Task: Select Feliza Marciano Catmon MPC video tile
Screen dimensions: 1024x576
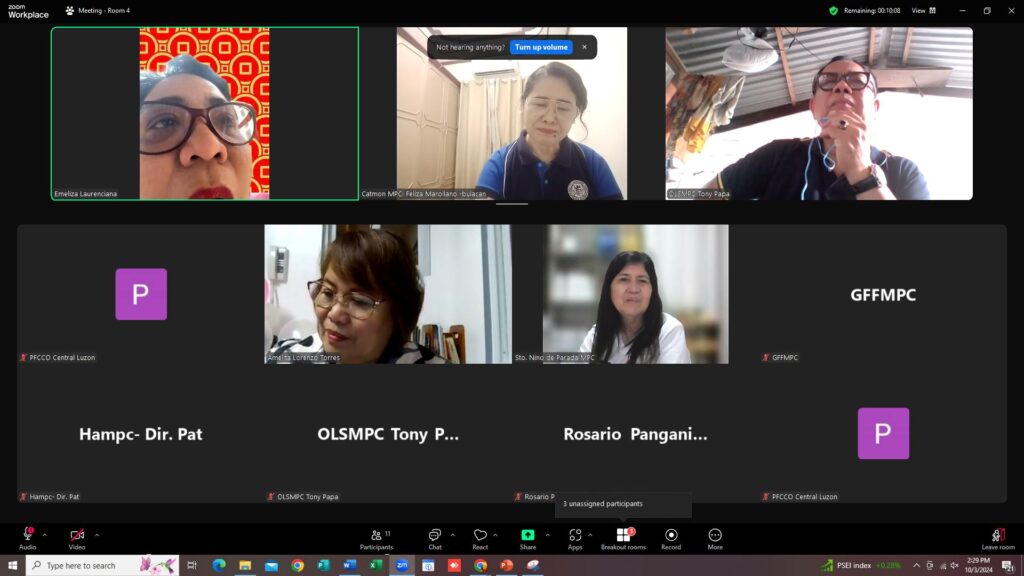Action: coord(511,114)
